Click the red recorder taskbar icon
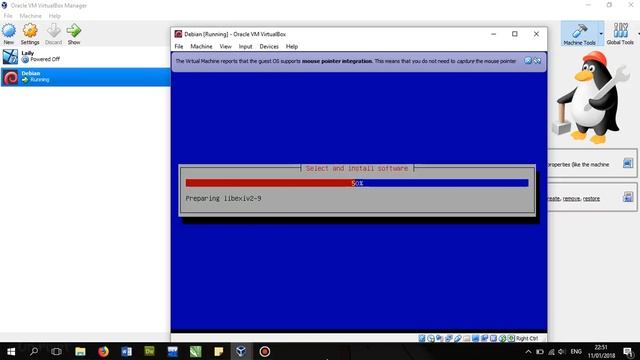Image resolution: width=640 pixels, height=360 pixels. [x=264, y=351]
